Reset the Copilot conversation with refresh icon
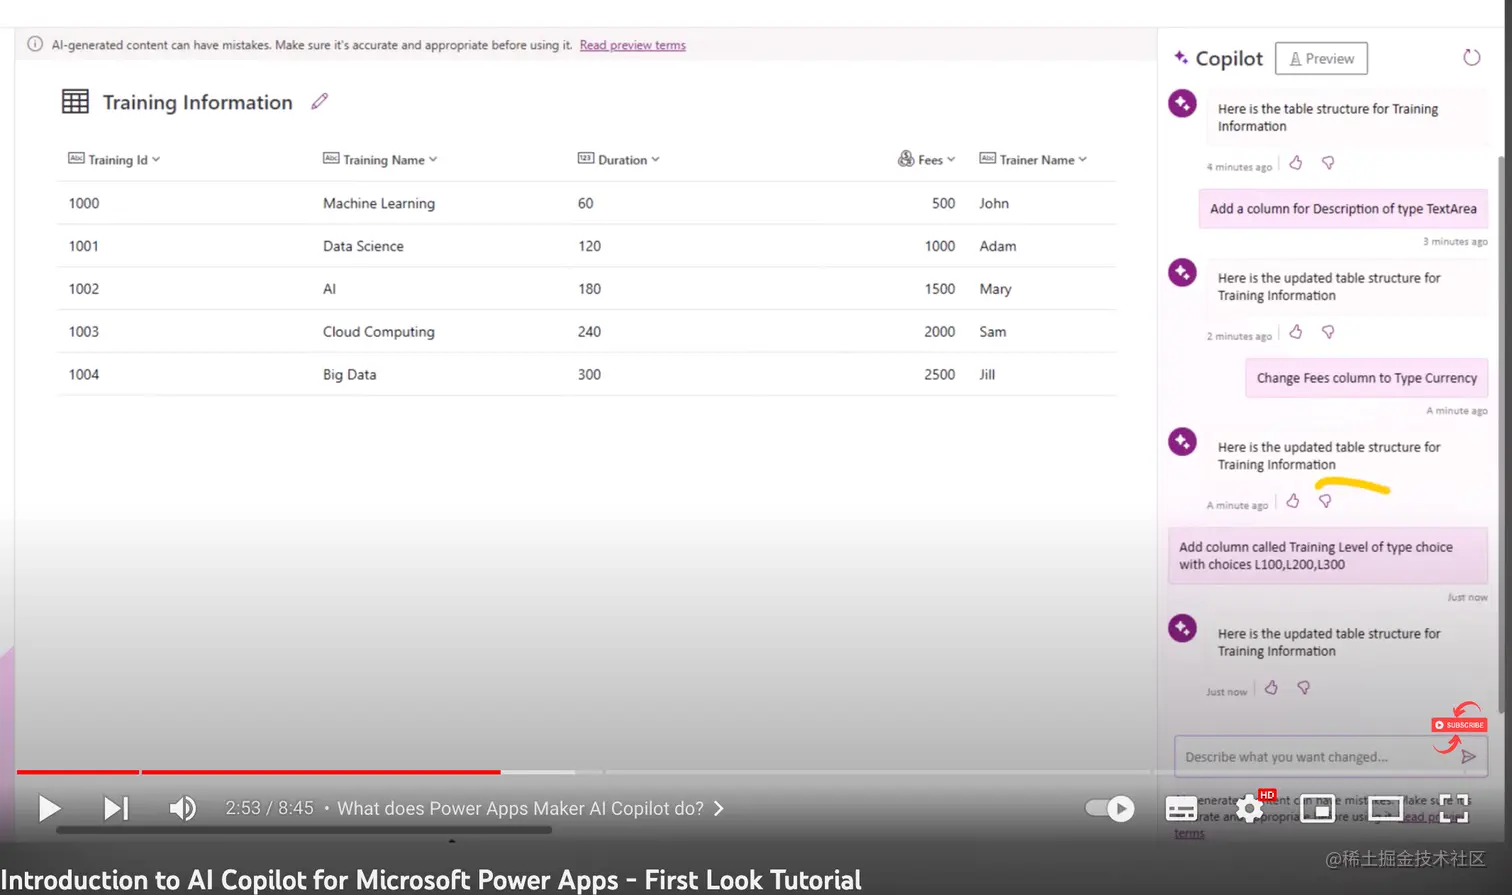Image resolution: width=1512 pixels, height=895 pixels. point(1471,57)
